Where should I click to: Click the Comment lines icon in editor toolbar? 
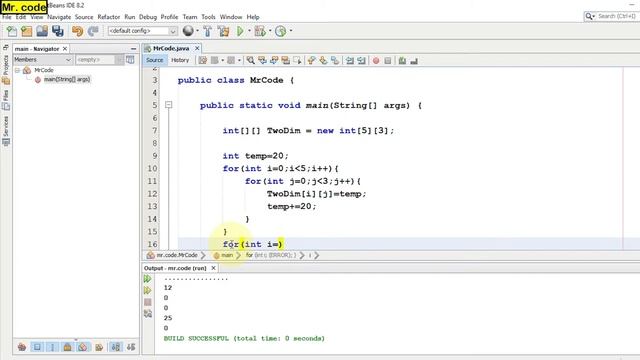point(402,60)
